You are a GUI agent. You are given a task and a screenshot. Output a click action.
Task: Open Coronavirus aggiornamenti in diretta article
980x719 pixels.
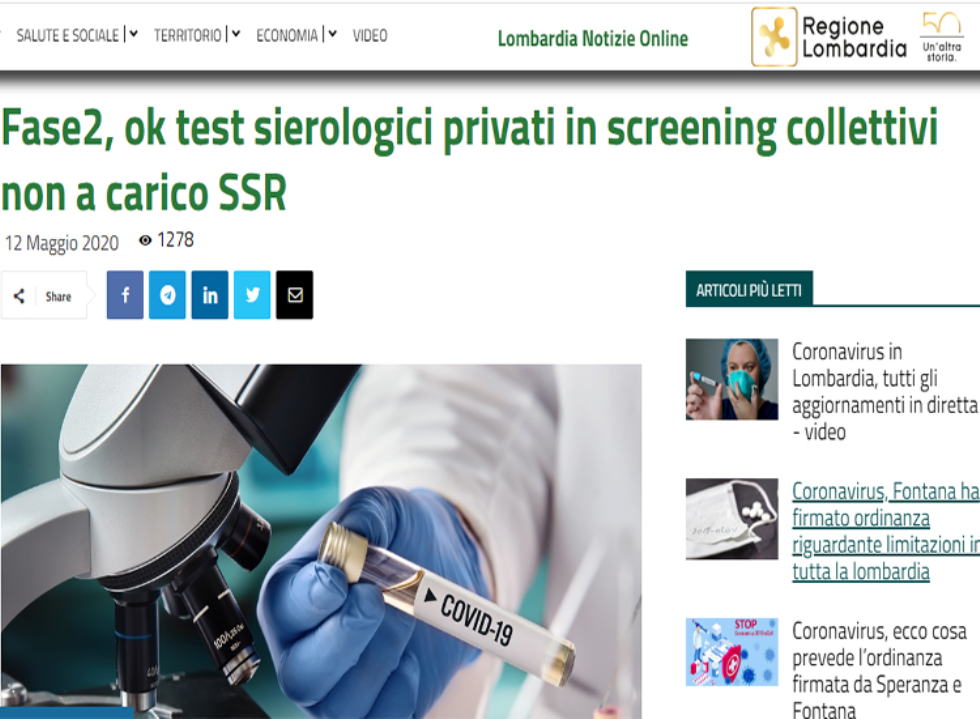(x=884, y=391)
